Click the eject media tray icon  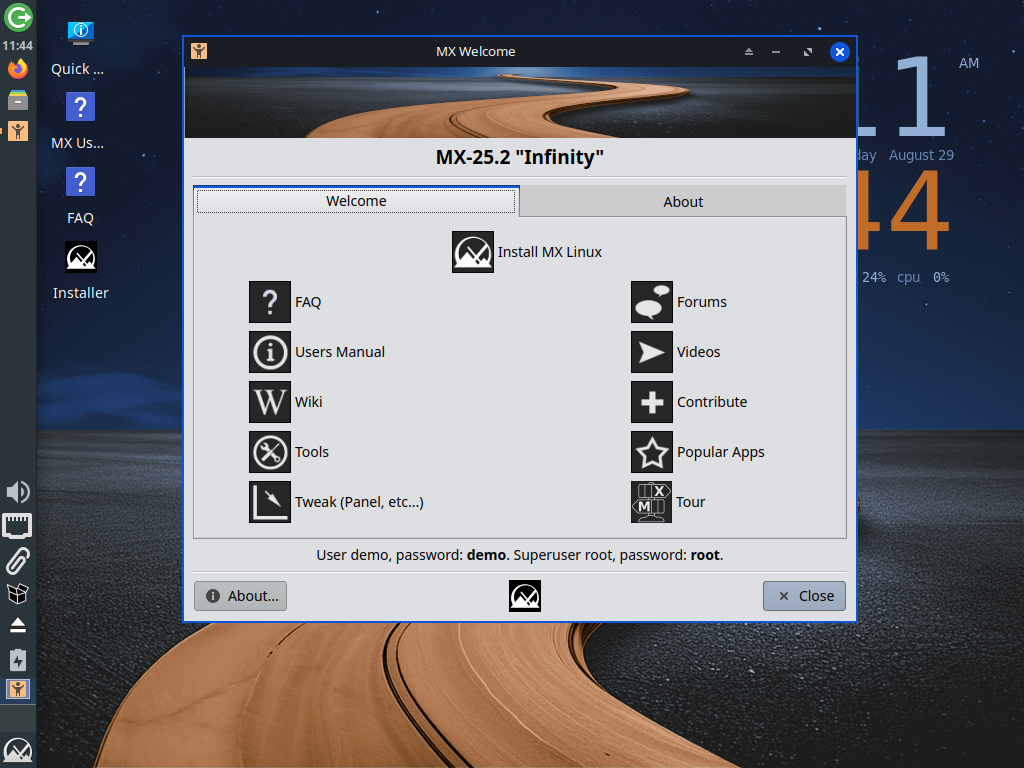point(18,626)
